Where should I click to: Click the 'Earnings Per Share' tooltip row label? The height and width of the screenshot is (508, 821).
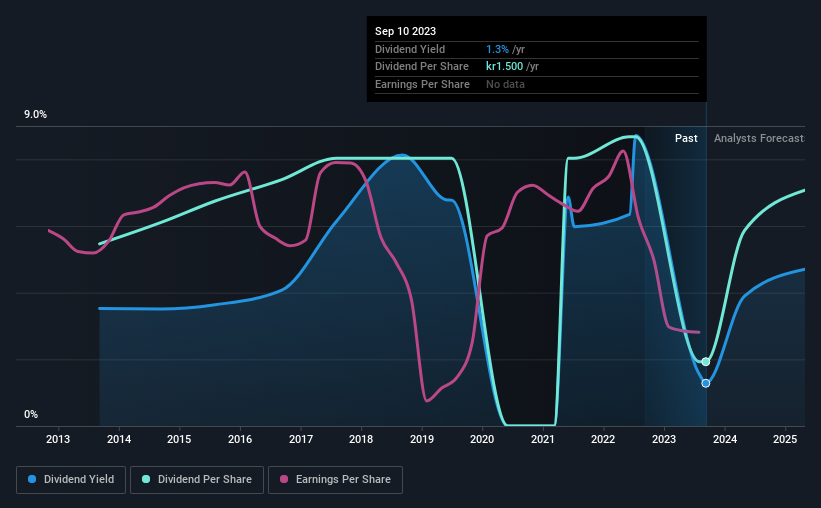coord(423,84)
